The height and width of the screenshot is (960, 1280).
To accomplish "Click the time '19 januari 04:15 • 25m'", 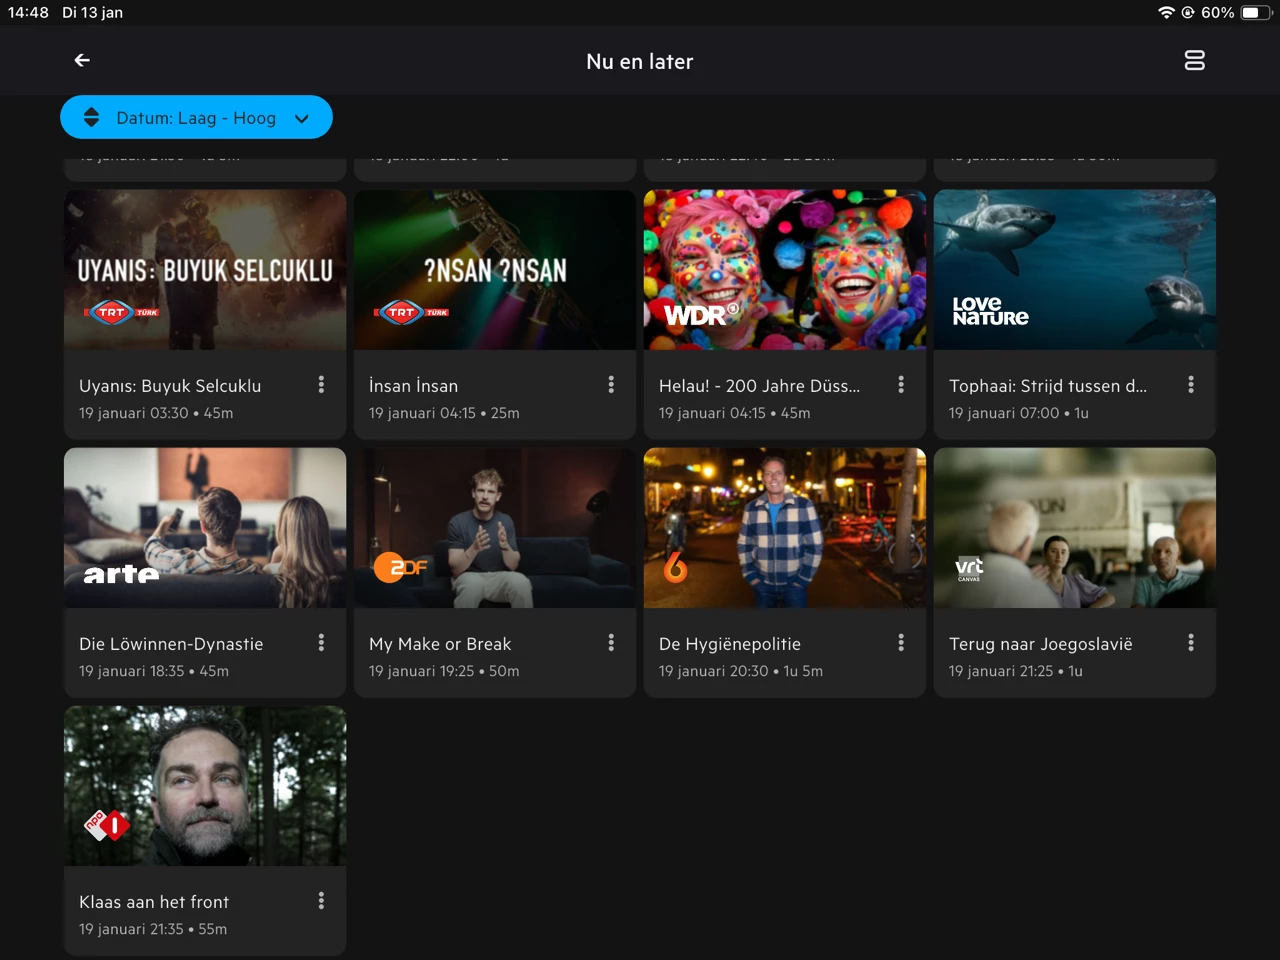I will tap(444, 413).
